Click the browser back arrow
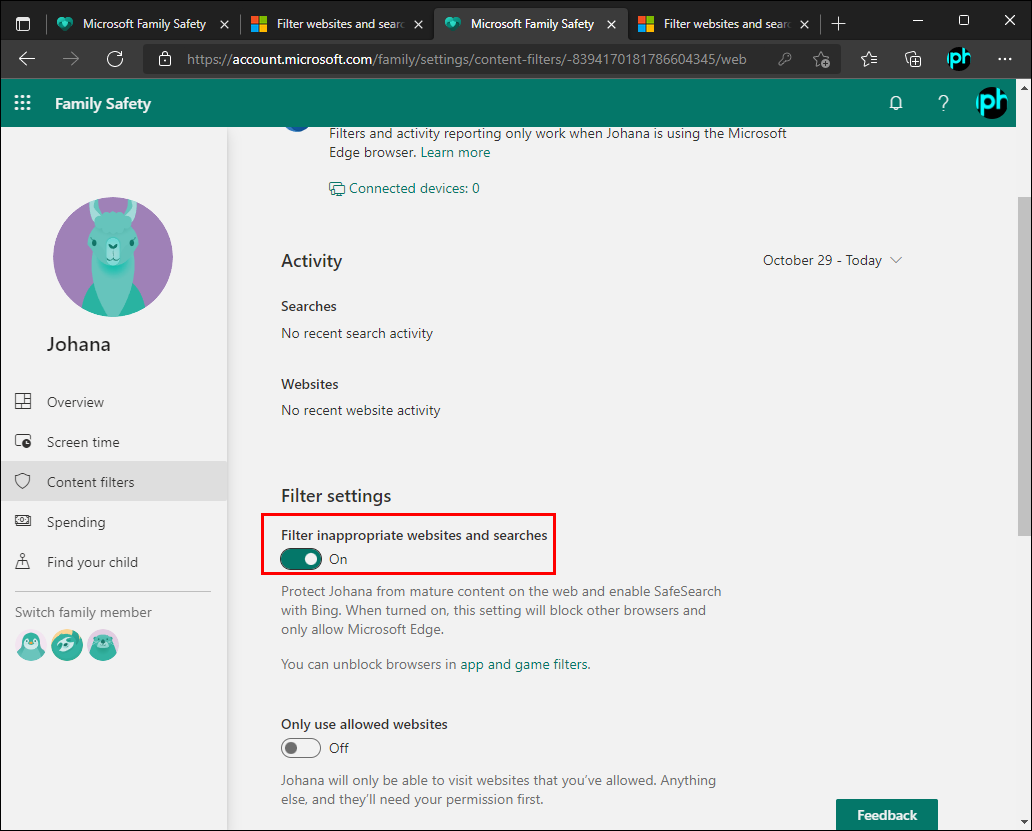Viewport: 1032px width, 831px height. pyautogui.click(x=27, y=59)
